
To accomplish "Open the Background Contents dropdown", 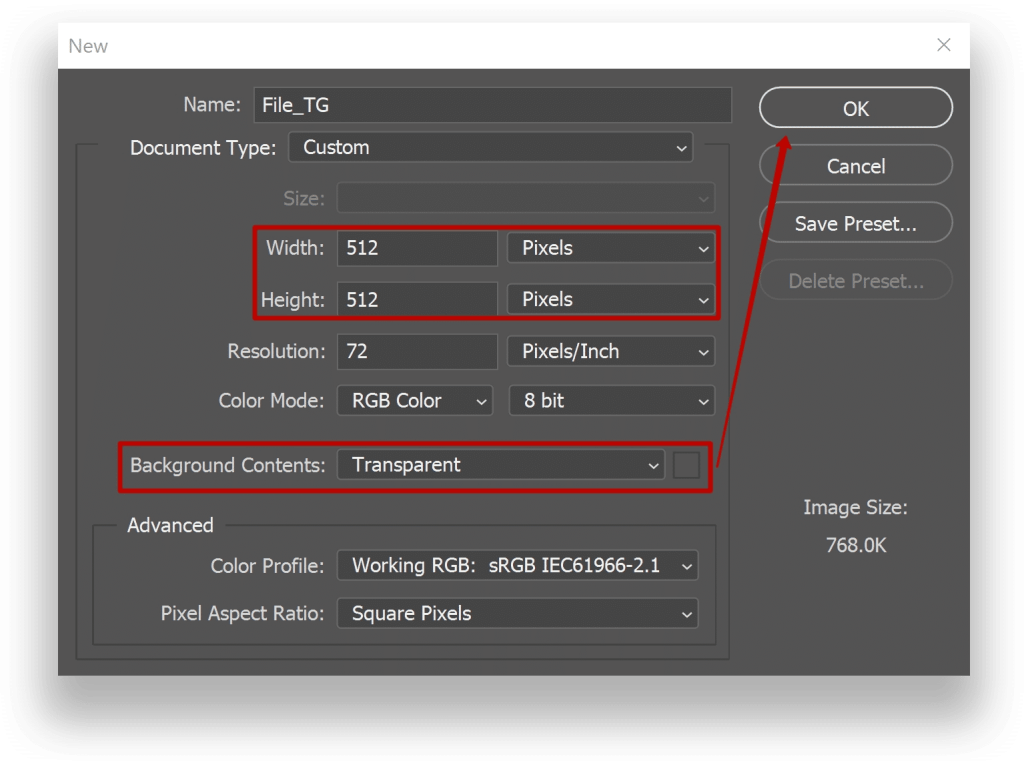I will click(x=500, y=465).
